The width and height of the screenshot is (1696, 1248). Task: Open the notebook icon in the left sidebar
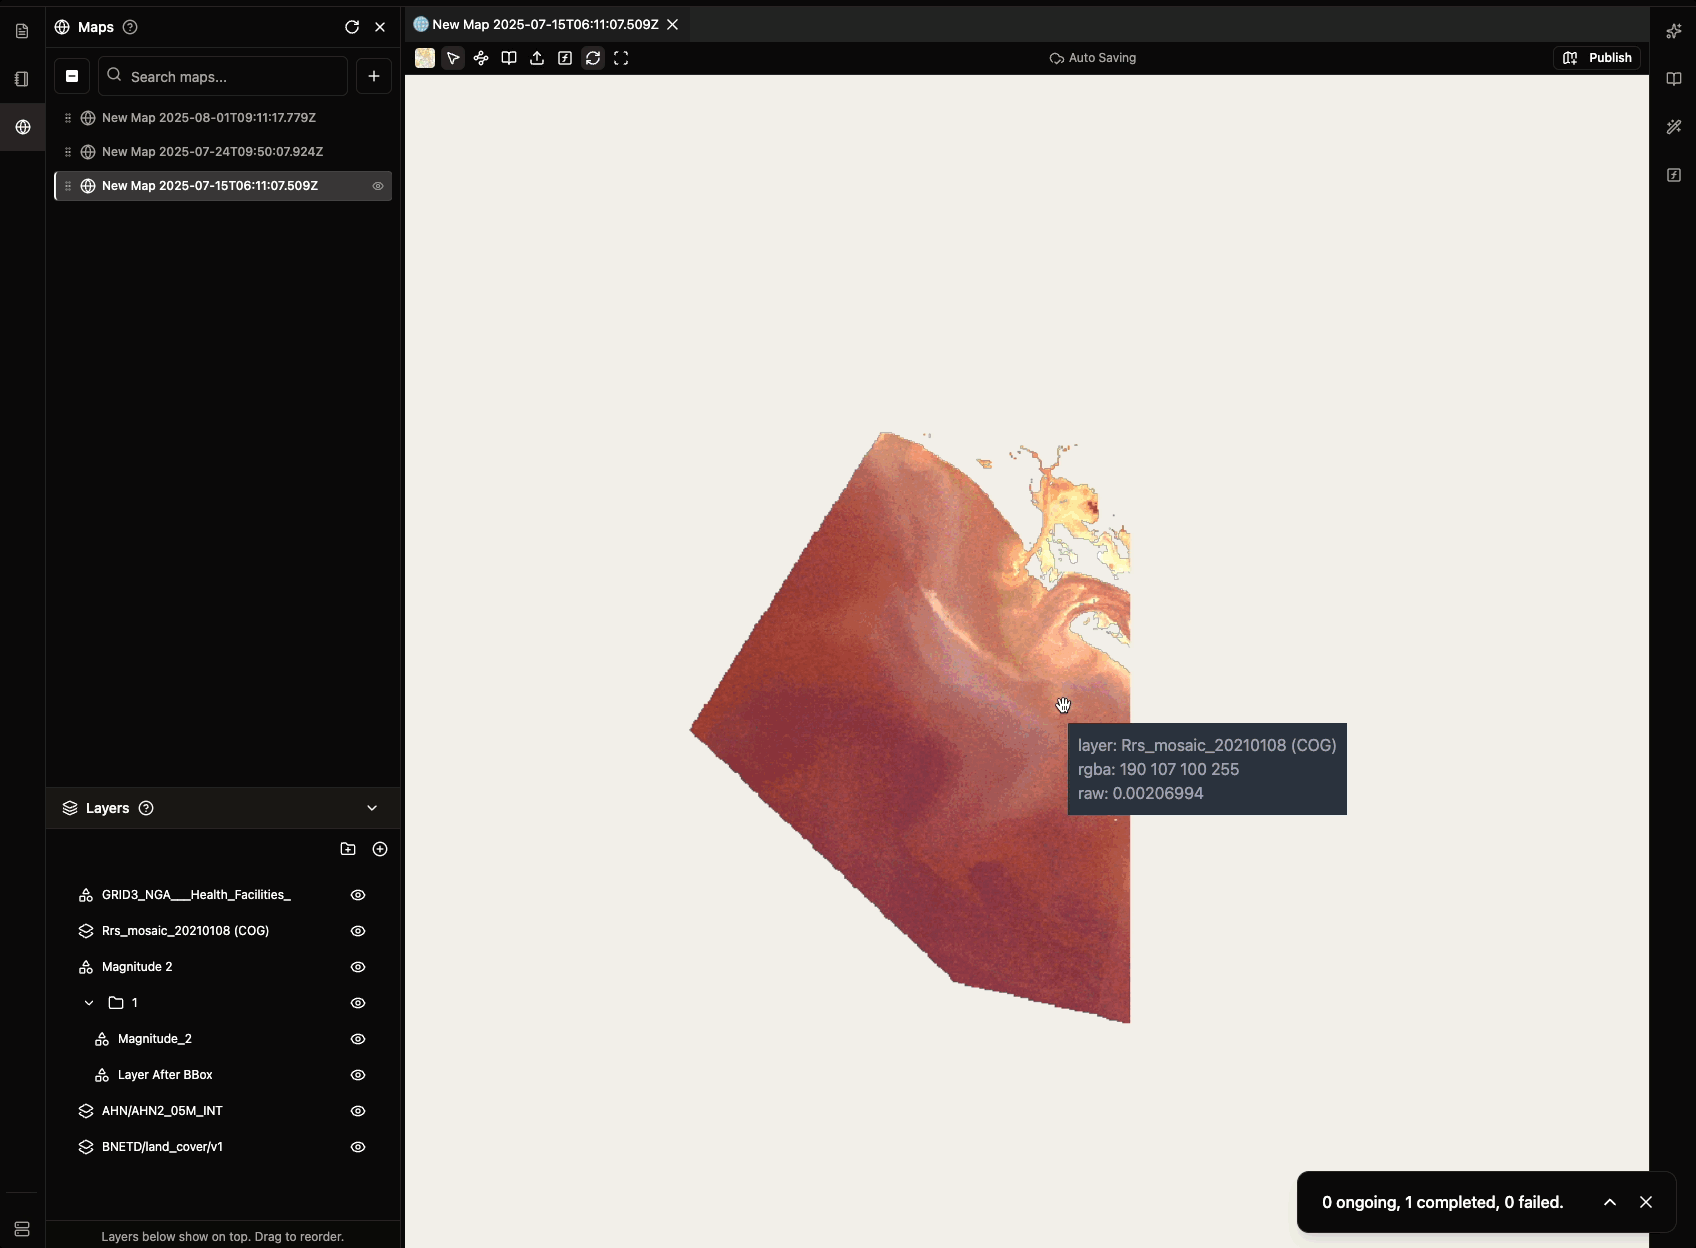(x=22, y=79)
